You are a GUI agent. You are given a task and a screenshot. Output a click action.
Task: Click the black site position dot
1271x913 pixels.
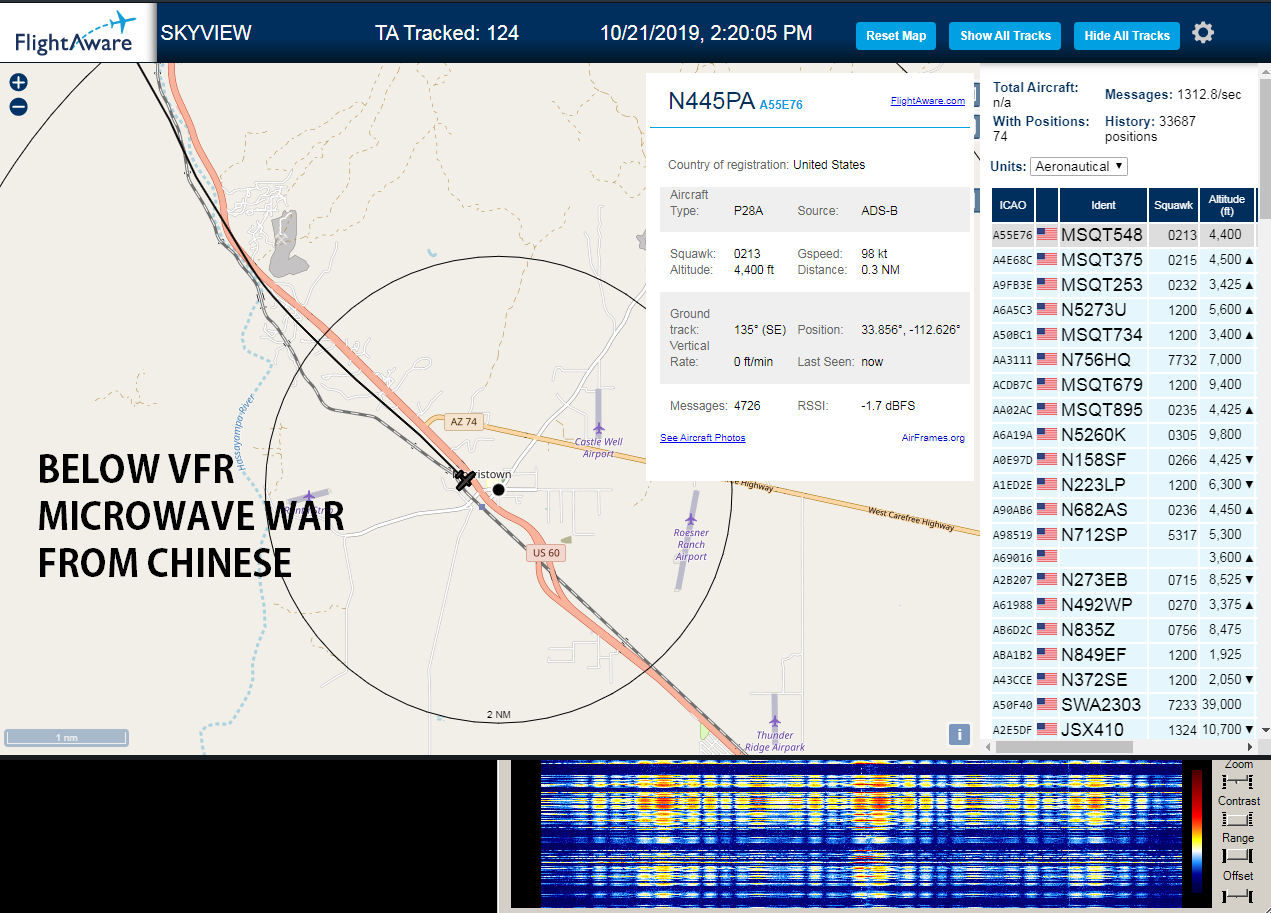click(x=499, y=489)
